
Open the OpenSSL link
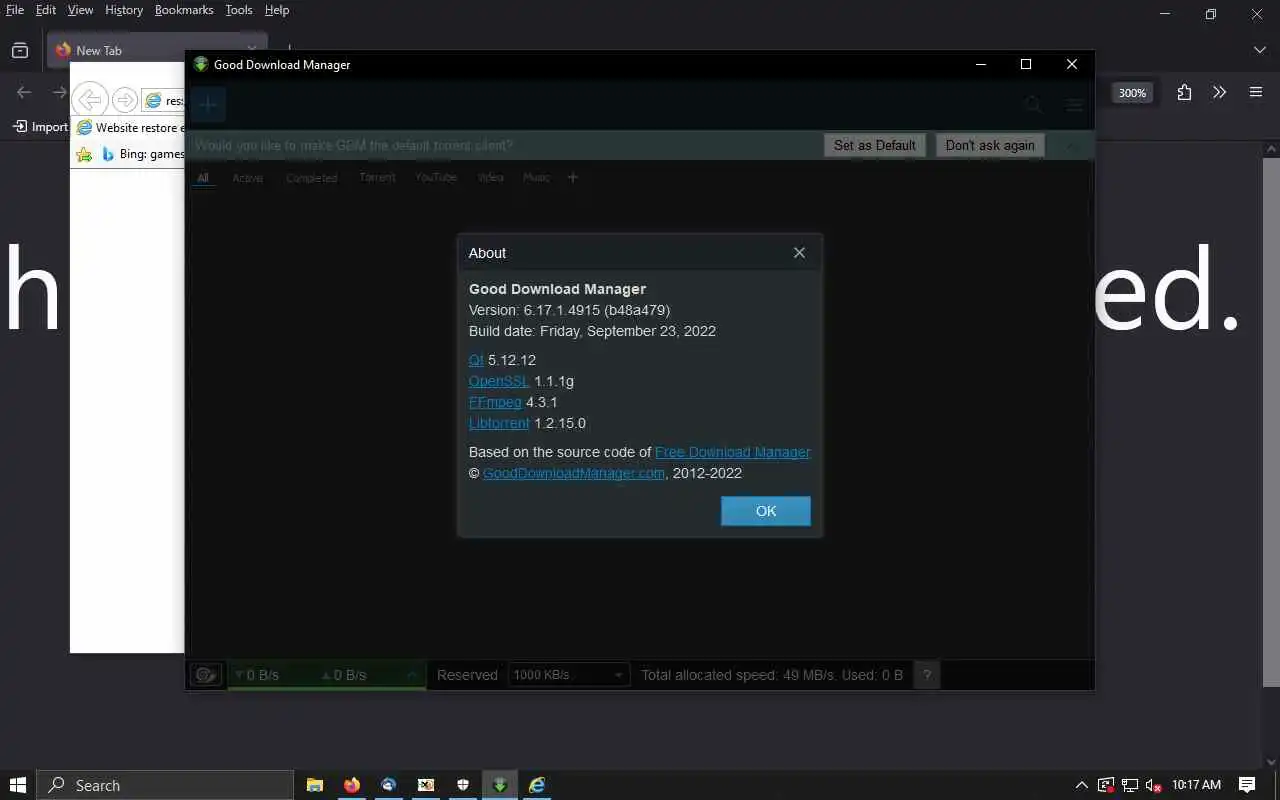click(x=499, y=381)
